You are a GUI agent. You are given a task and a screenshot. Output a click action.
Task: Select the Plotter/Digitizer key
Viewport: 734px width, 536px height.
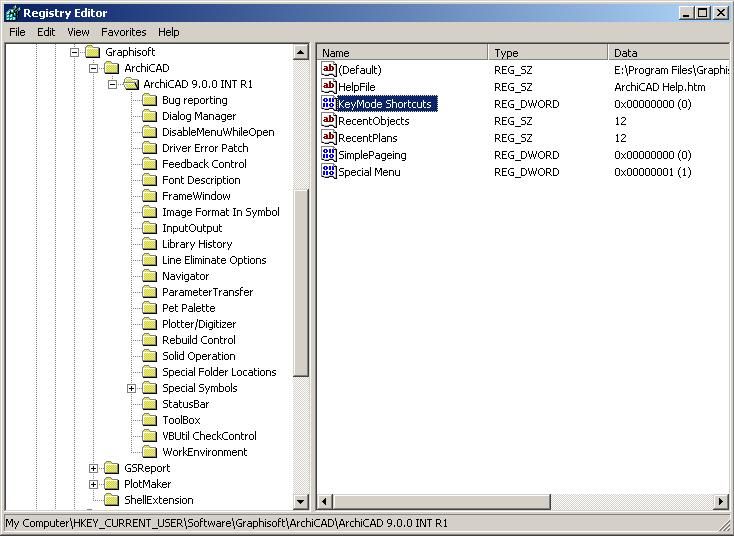point(199,324)
